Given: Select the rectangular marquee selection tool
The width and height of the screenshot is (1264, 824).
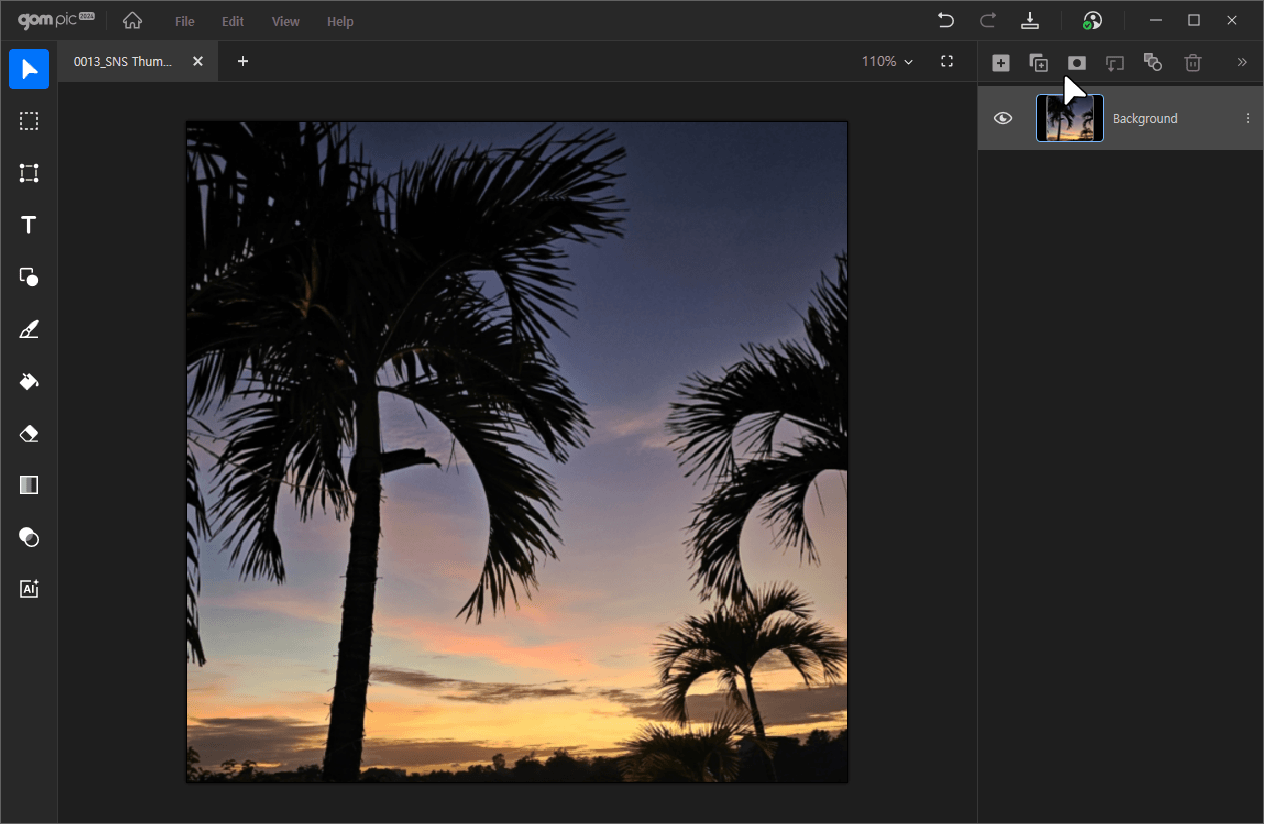Looking at the screenshot, I should pyautogui.click(x=29, y=121).
